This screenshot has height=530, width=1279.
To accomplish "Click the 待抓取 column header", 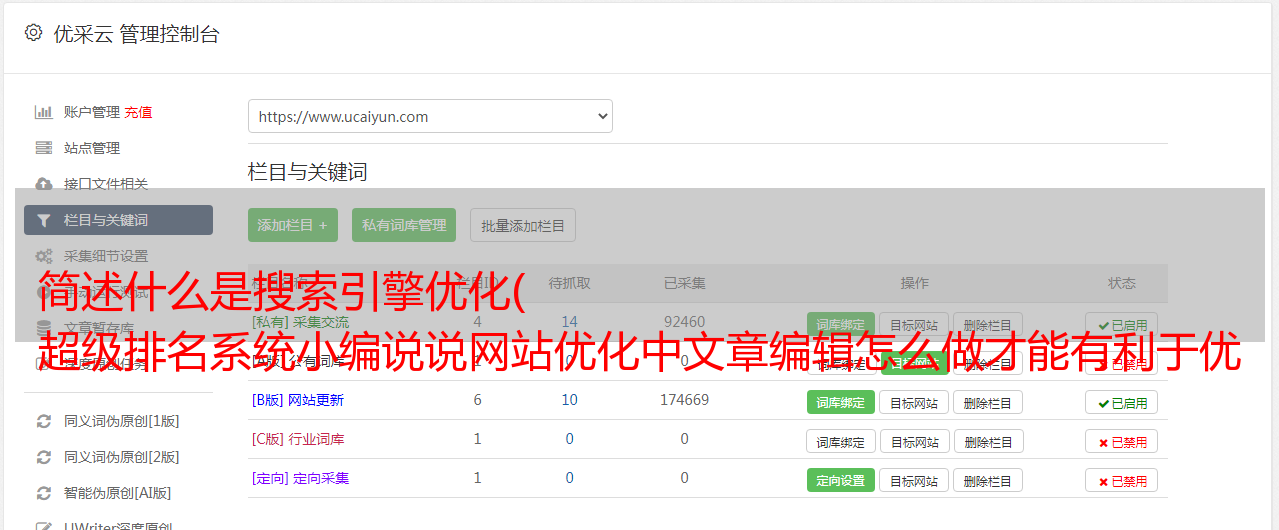I will (x=570, y=283).
